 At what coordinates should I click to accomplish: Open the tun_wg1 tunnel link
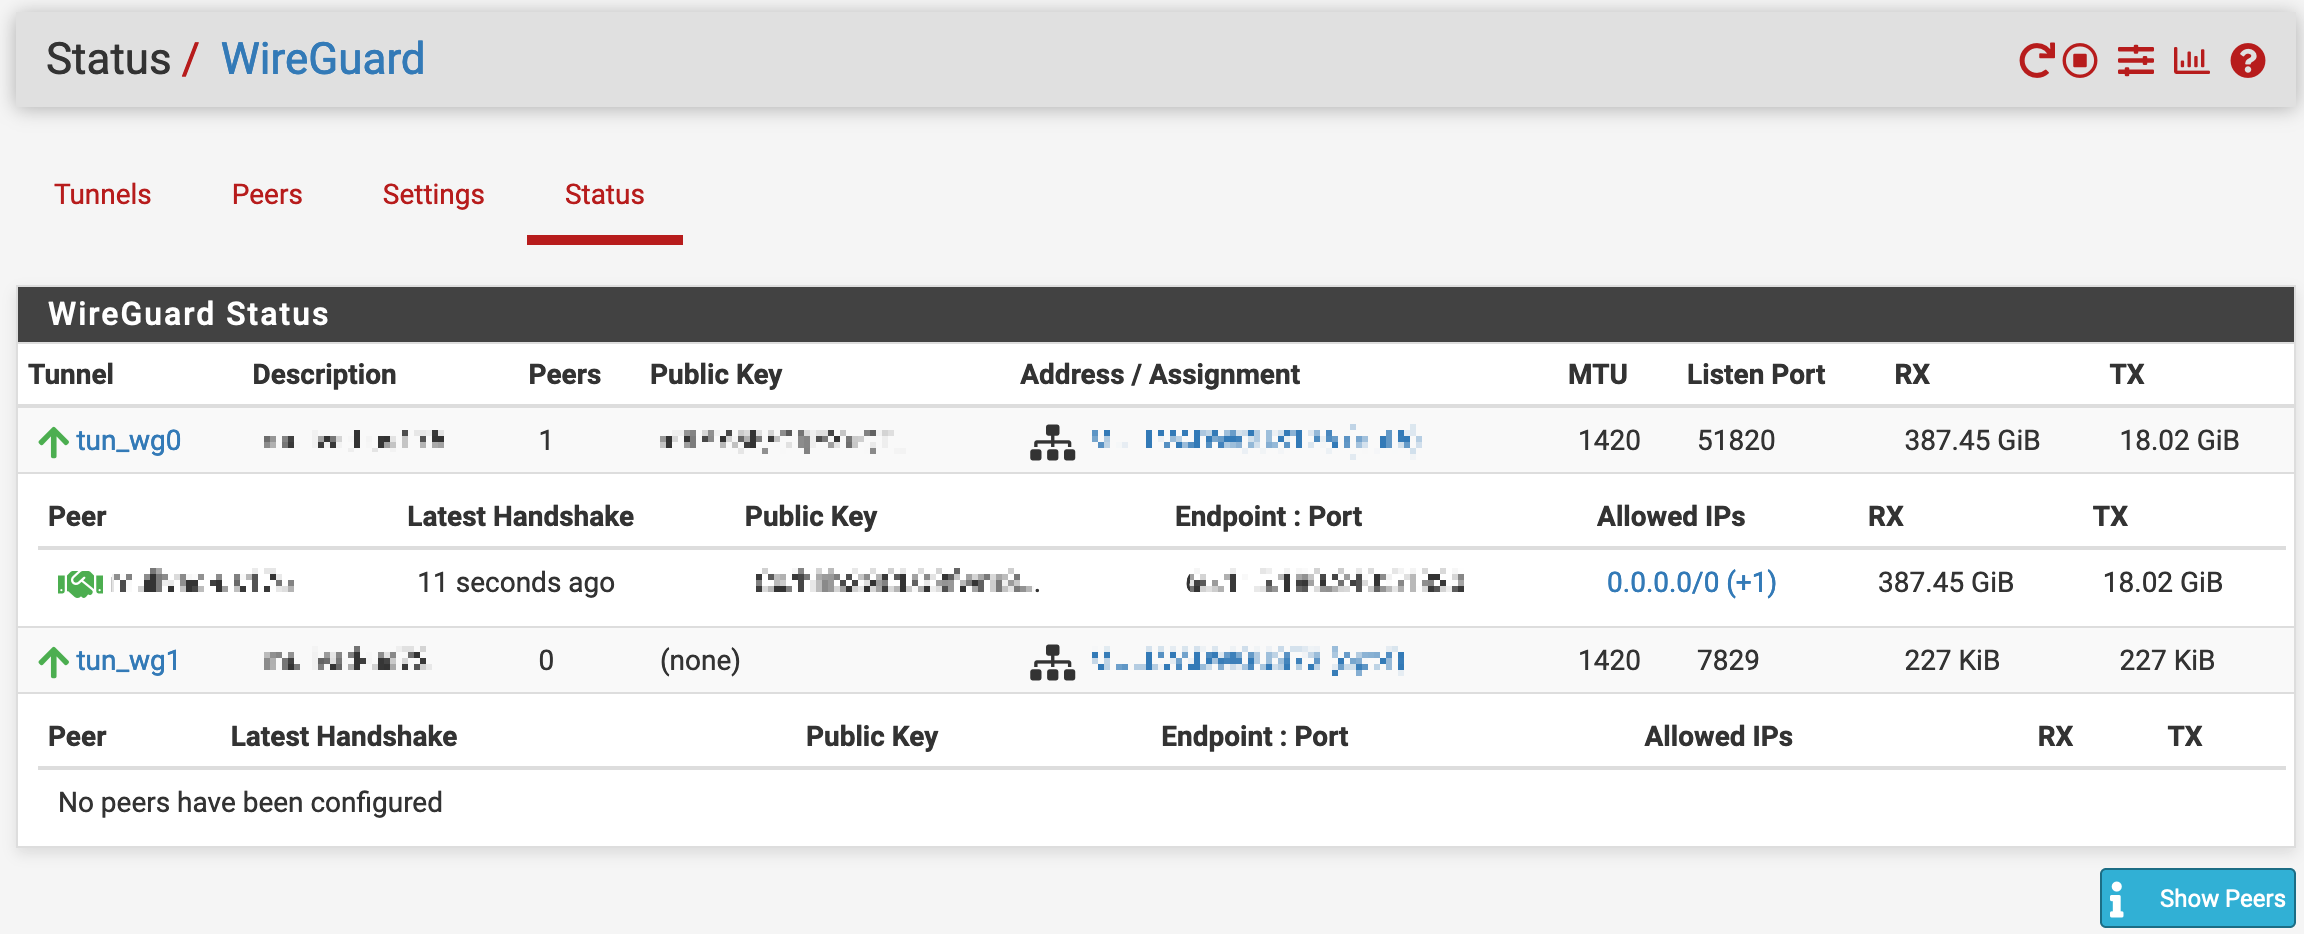pyautogui.click(x=128, y=661)
